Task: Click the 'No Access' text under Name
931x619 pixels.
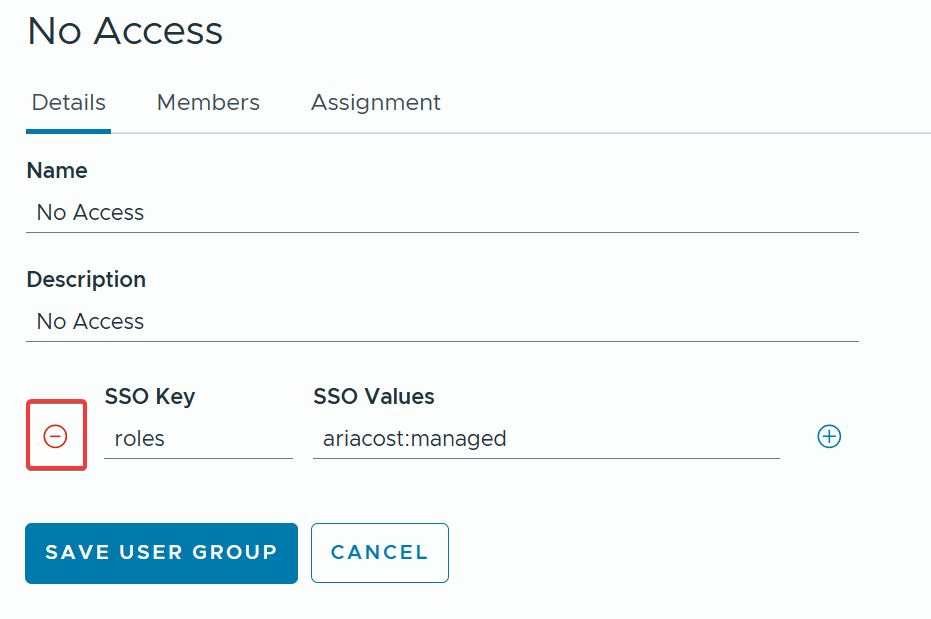Action: 90,212
